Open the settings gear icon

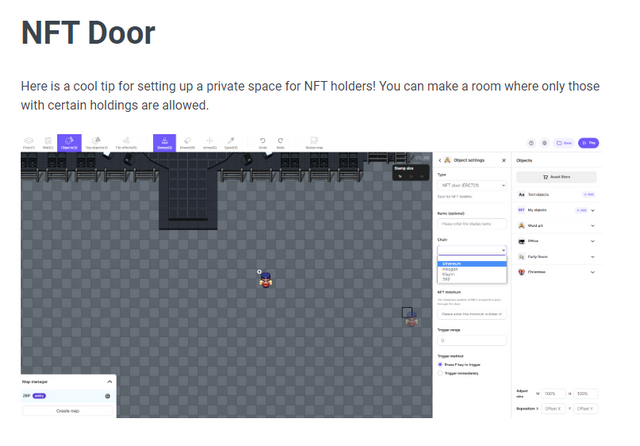544,143
